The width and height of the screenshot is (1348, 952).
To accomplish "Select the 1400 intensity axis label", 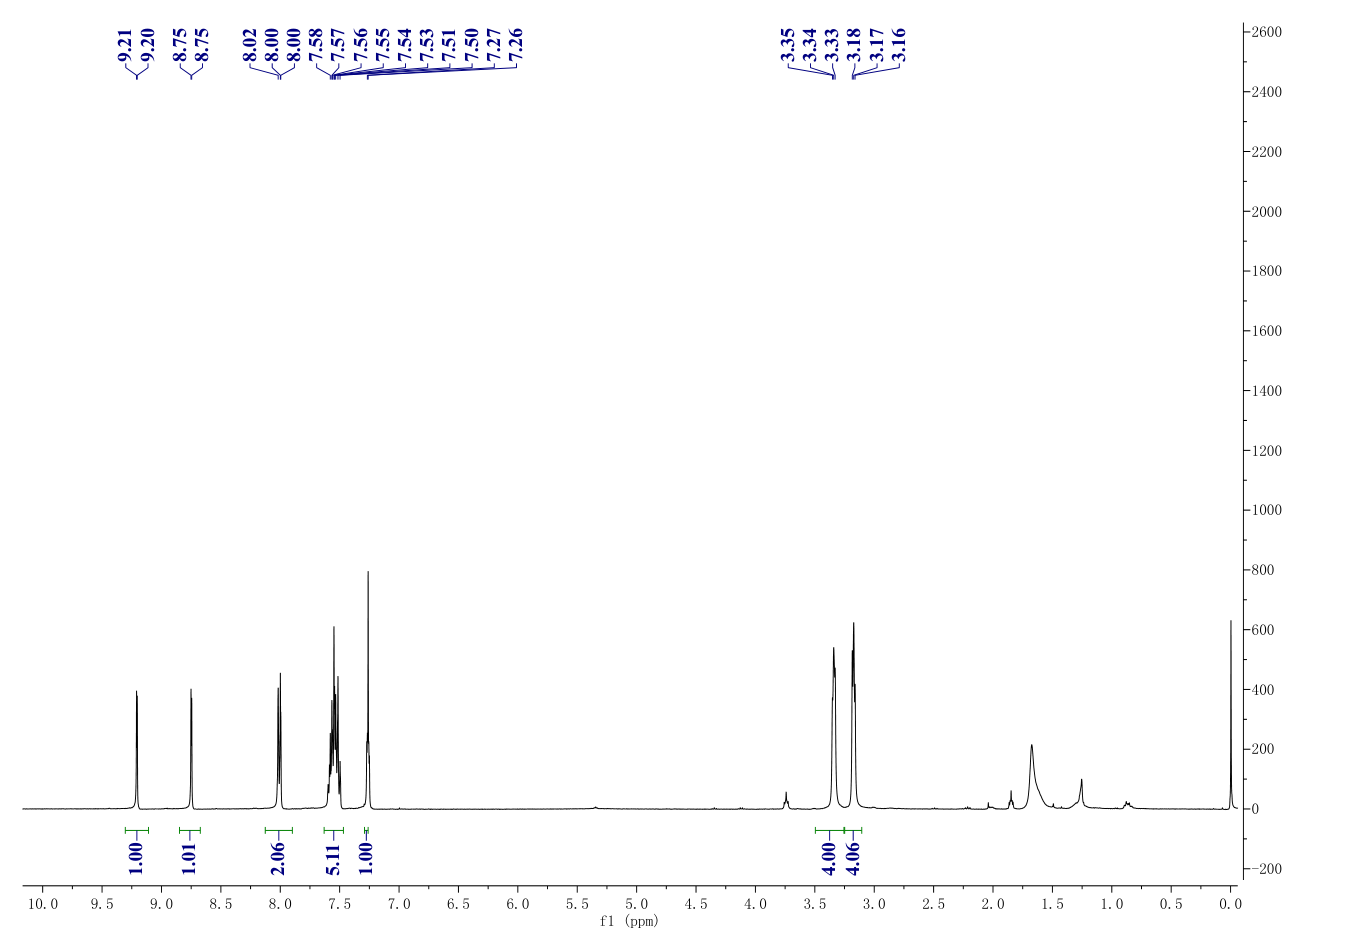I will pos(1267,391).
